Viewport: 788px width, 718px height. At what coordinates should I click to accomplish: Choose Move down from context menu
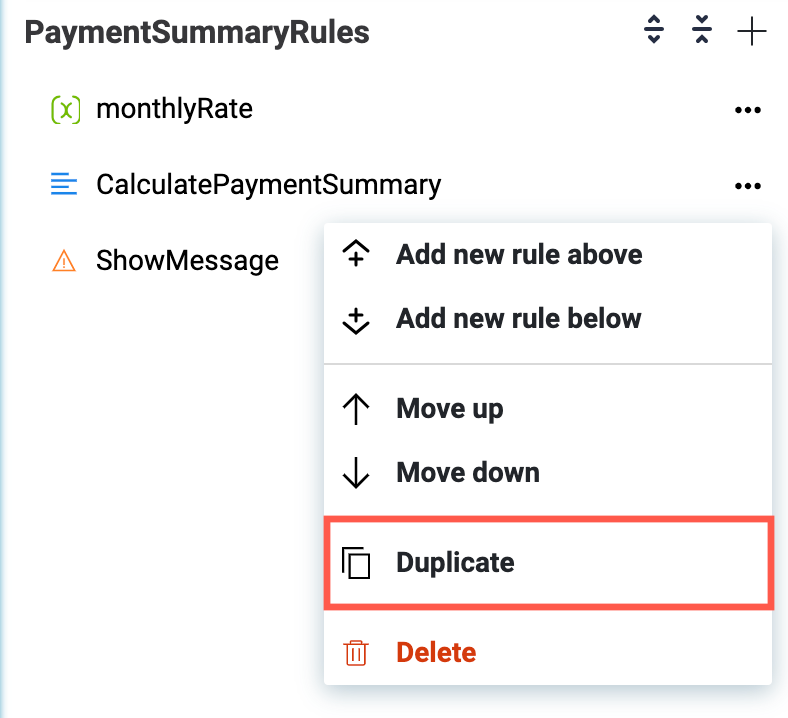click(467, 472)
